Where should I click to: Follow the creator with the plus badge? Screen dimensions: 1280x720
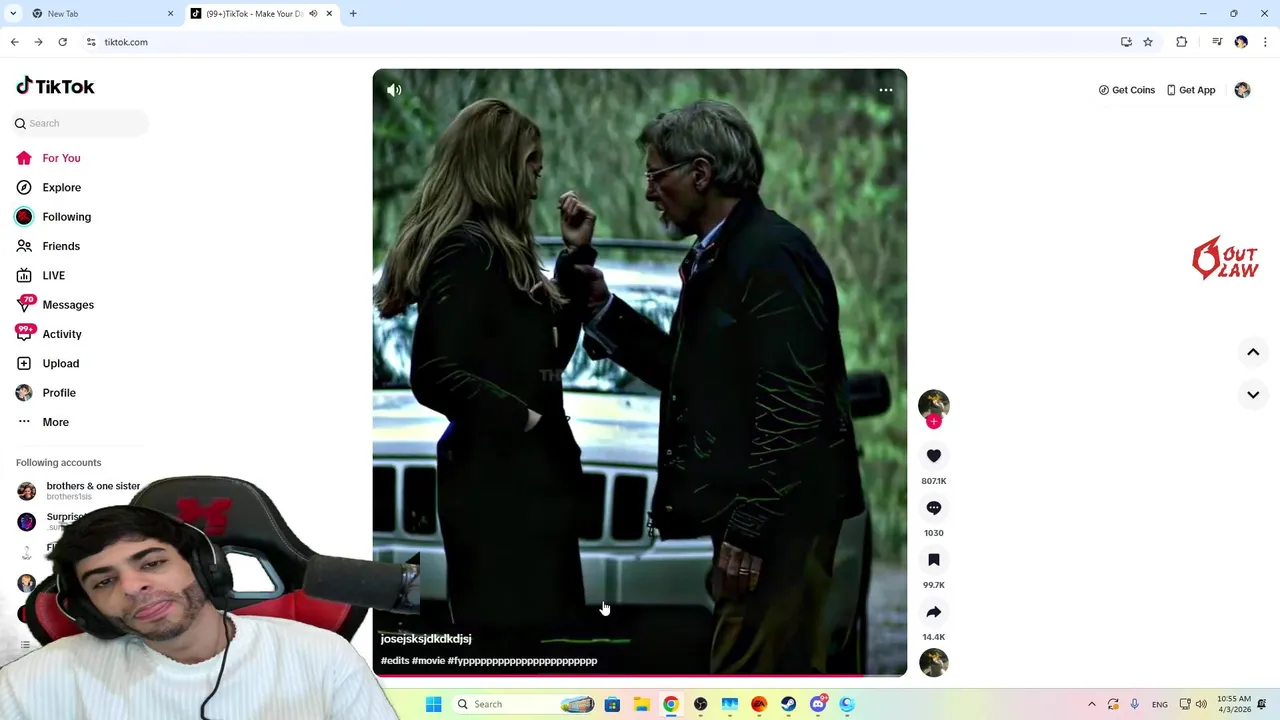pyautogui.click(x=934, y=421)
